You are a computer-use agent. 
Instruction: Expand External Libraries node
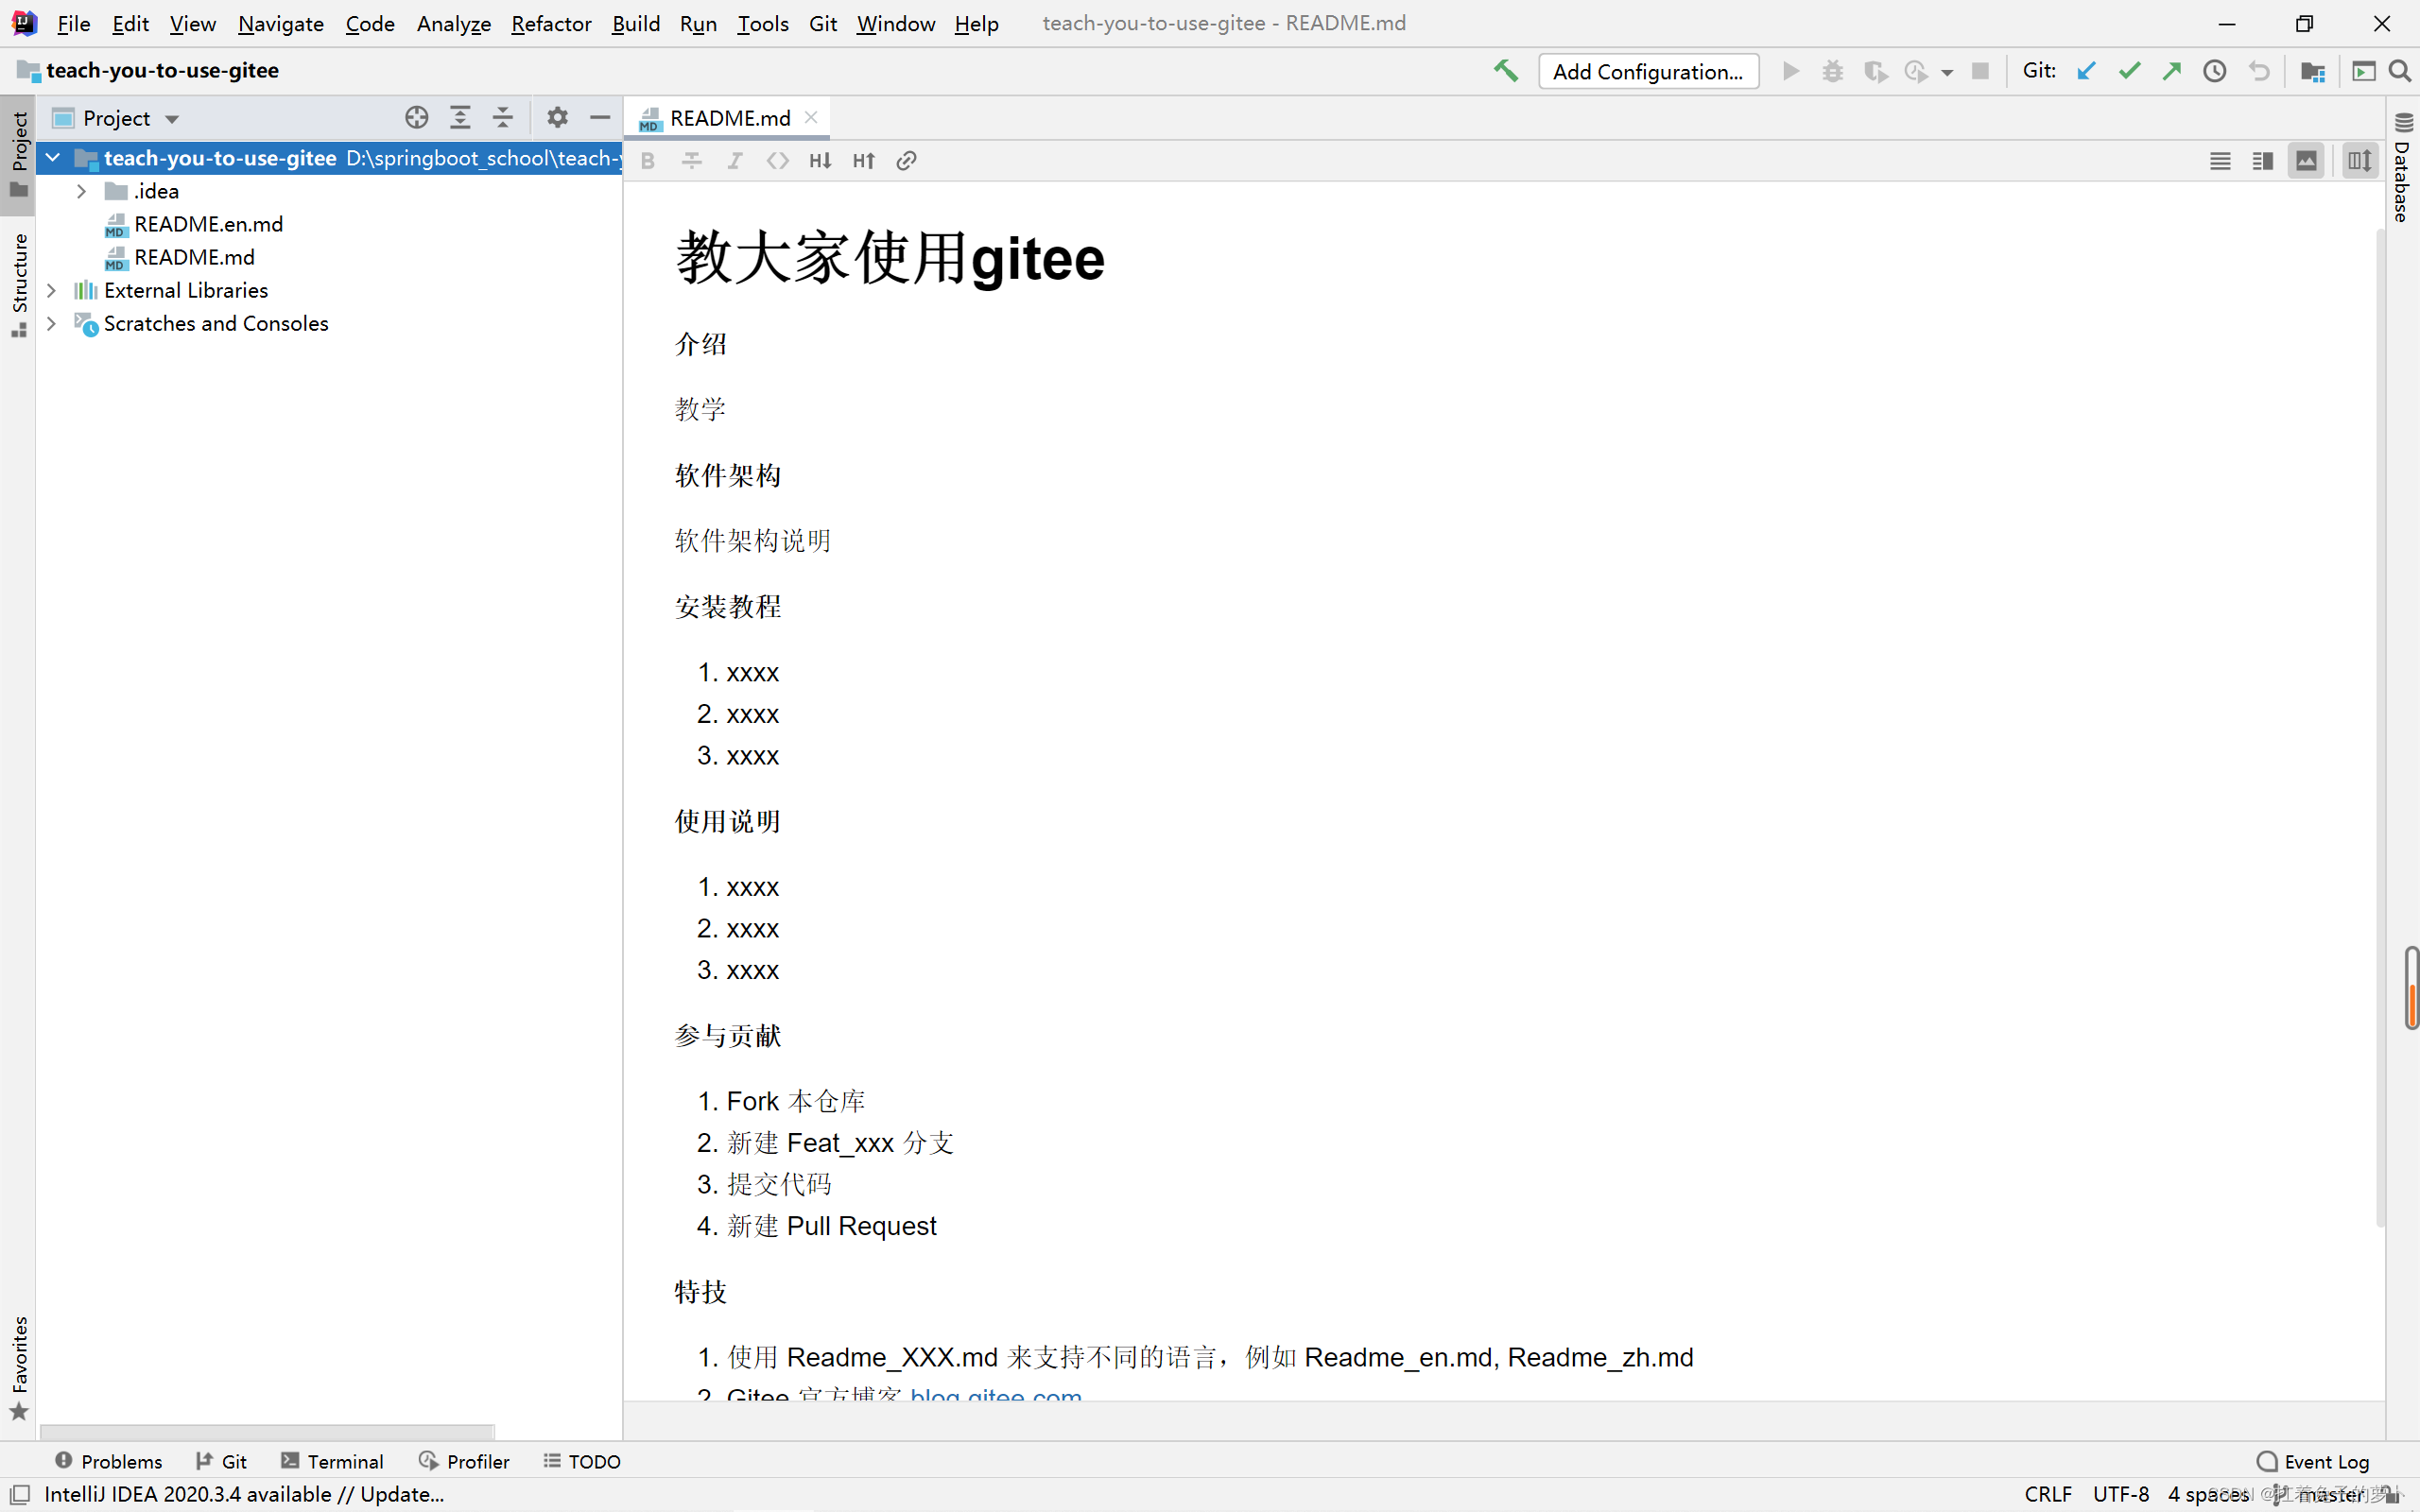[x=52, y=290]
